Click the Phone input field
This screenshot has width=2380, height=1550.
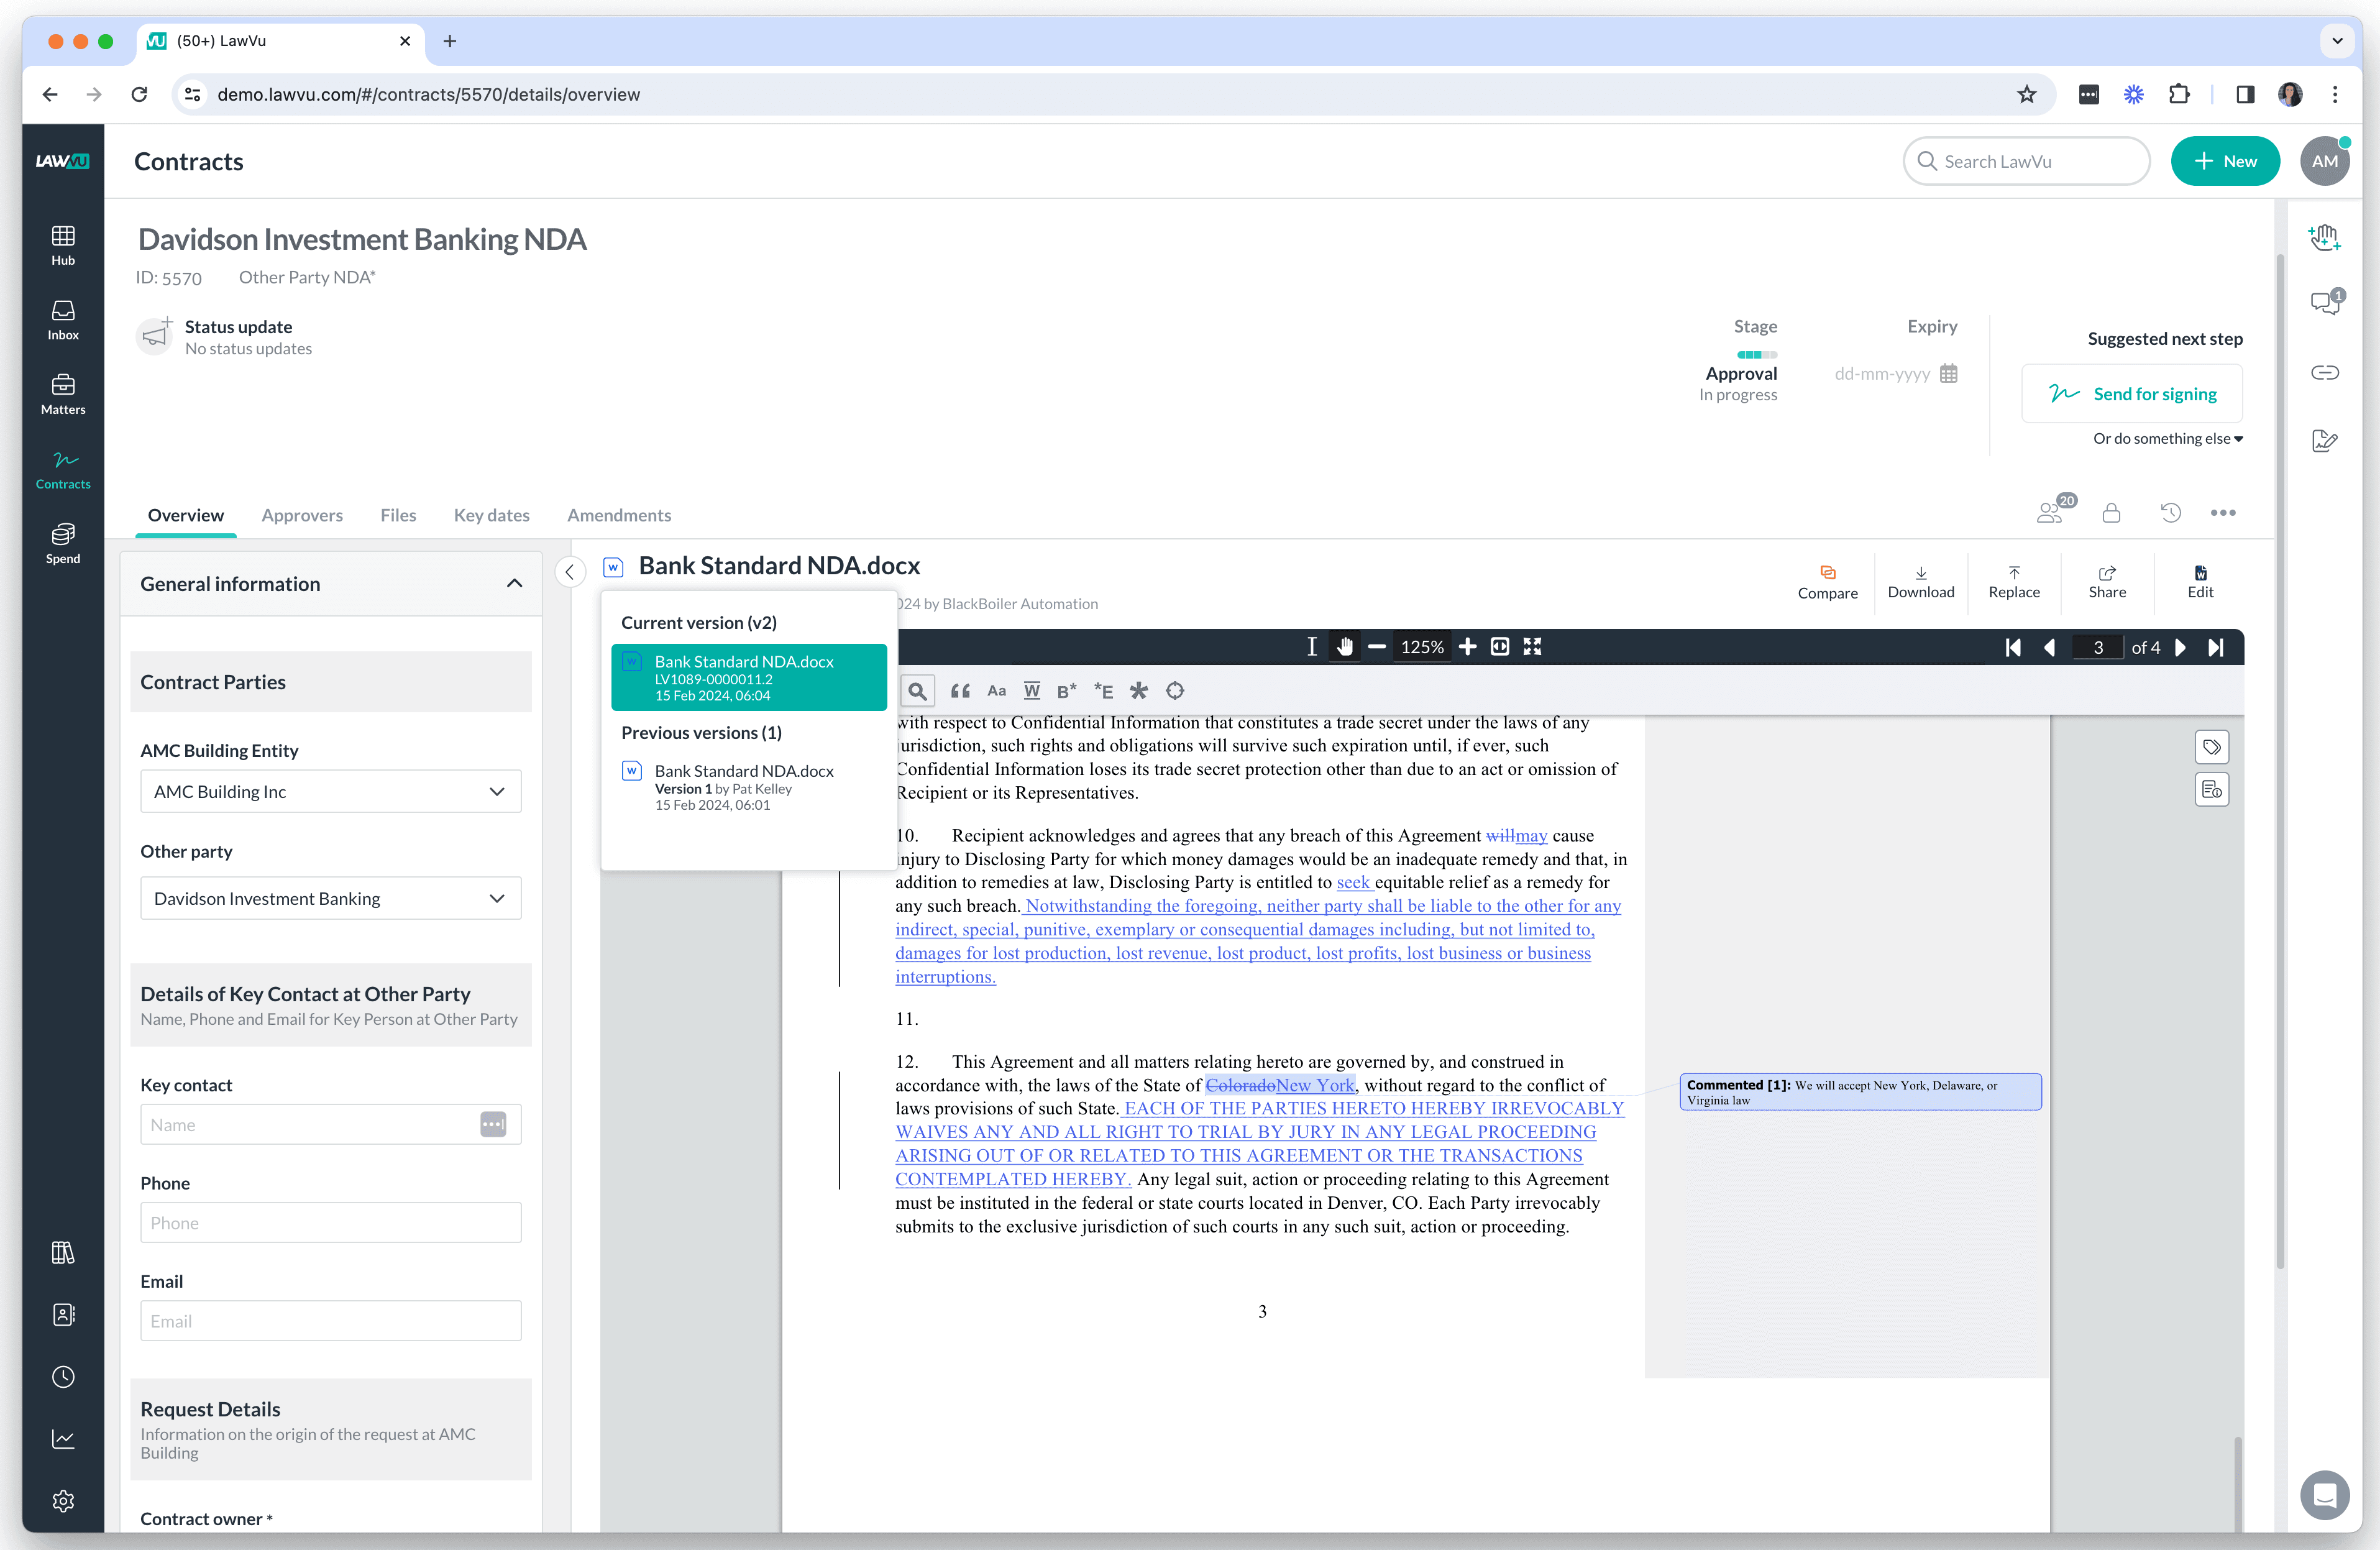point(331,1222)
